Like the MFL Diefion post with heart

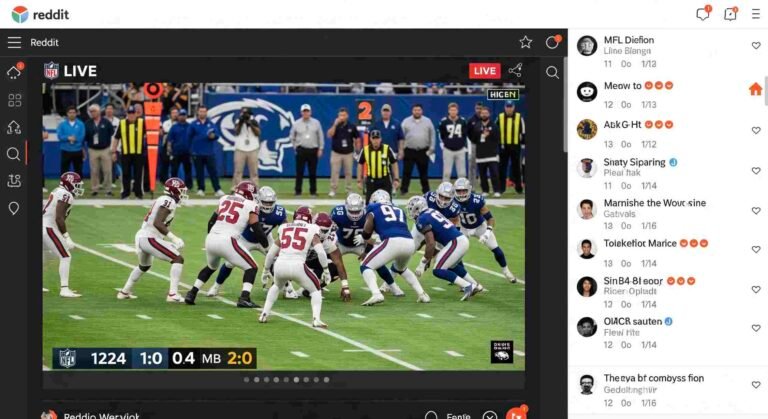point(756,46)
